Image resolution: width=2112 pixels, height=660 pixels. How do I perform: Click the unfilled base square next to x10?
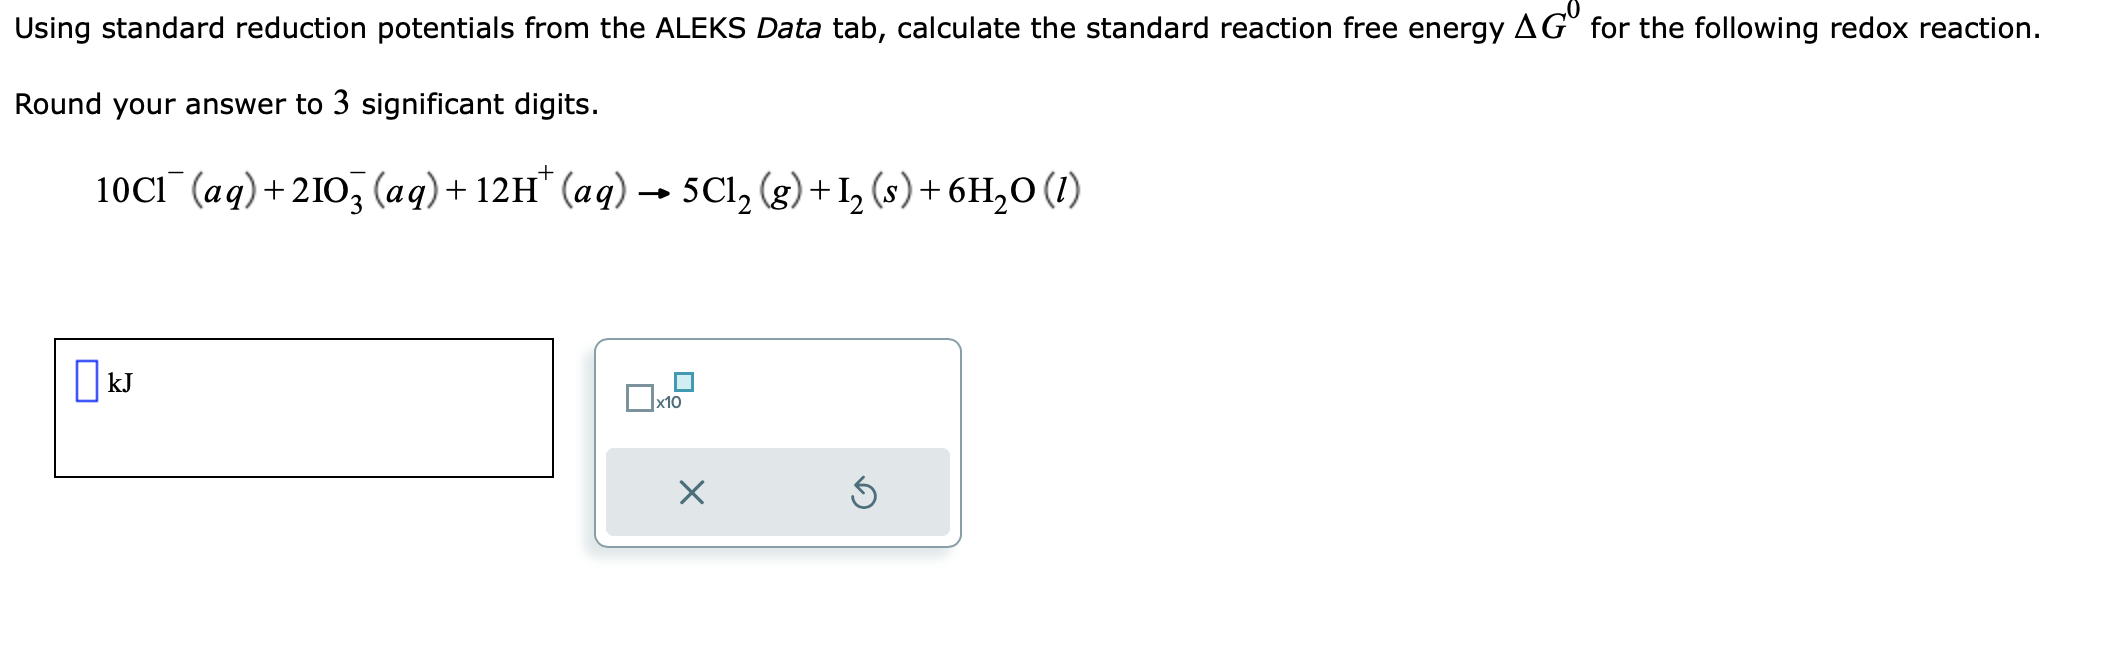(639, 398)
